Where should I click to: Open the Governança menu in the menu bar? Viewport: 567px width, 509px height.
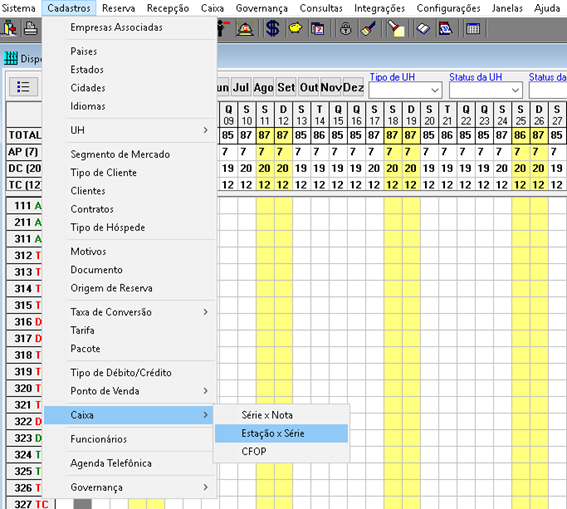262,8
